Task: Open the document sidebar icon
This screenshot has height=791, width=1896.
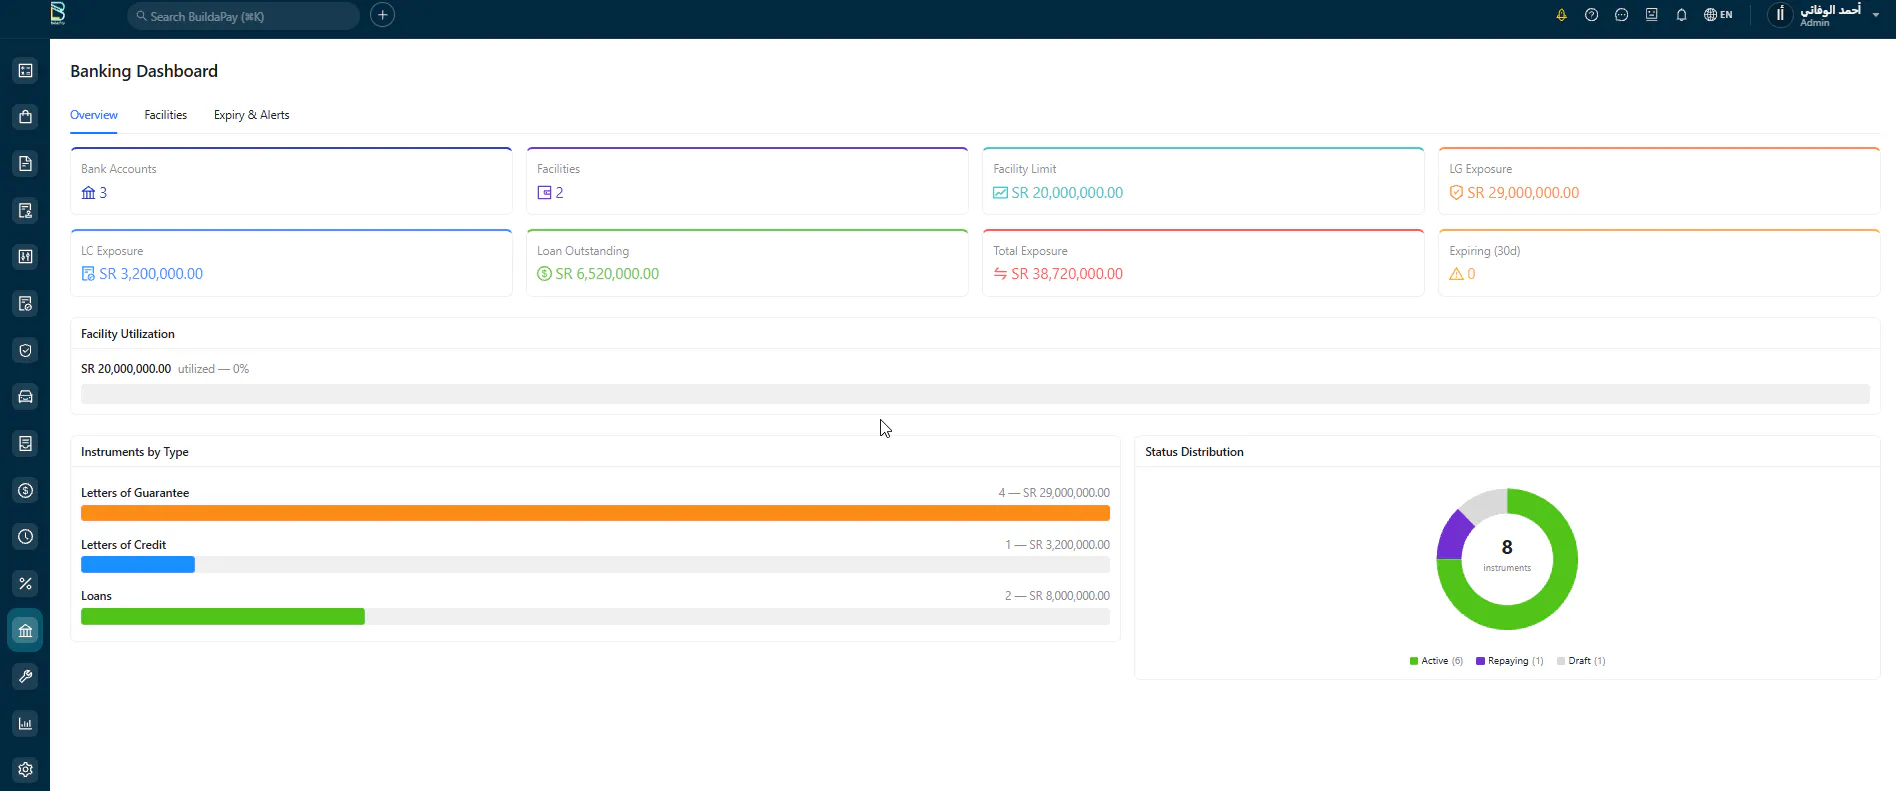Action: coord(25,163)
